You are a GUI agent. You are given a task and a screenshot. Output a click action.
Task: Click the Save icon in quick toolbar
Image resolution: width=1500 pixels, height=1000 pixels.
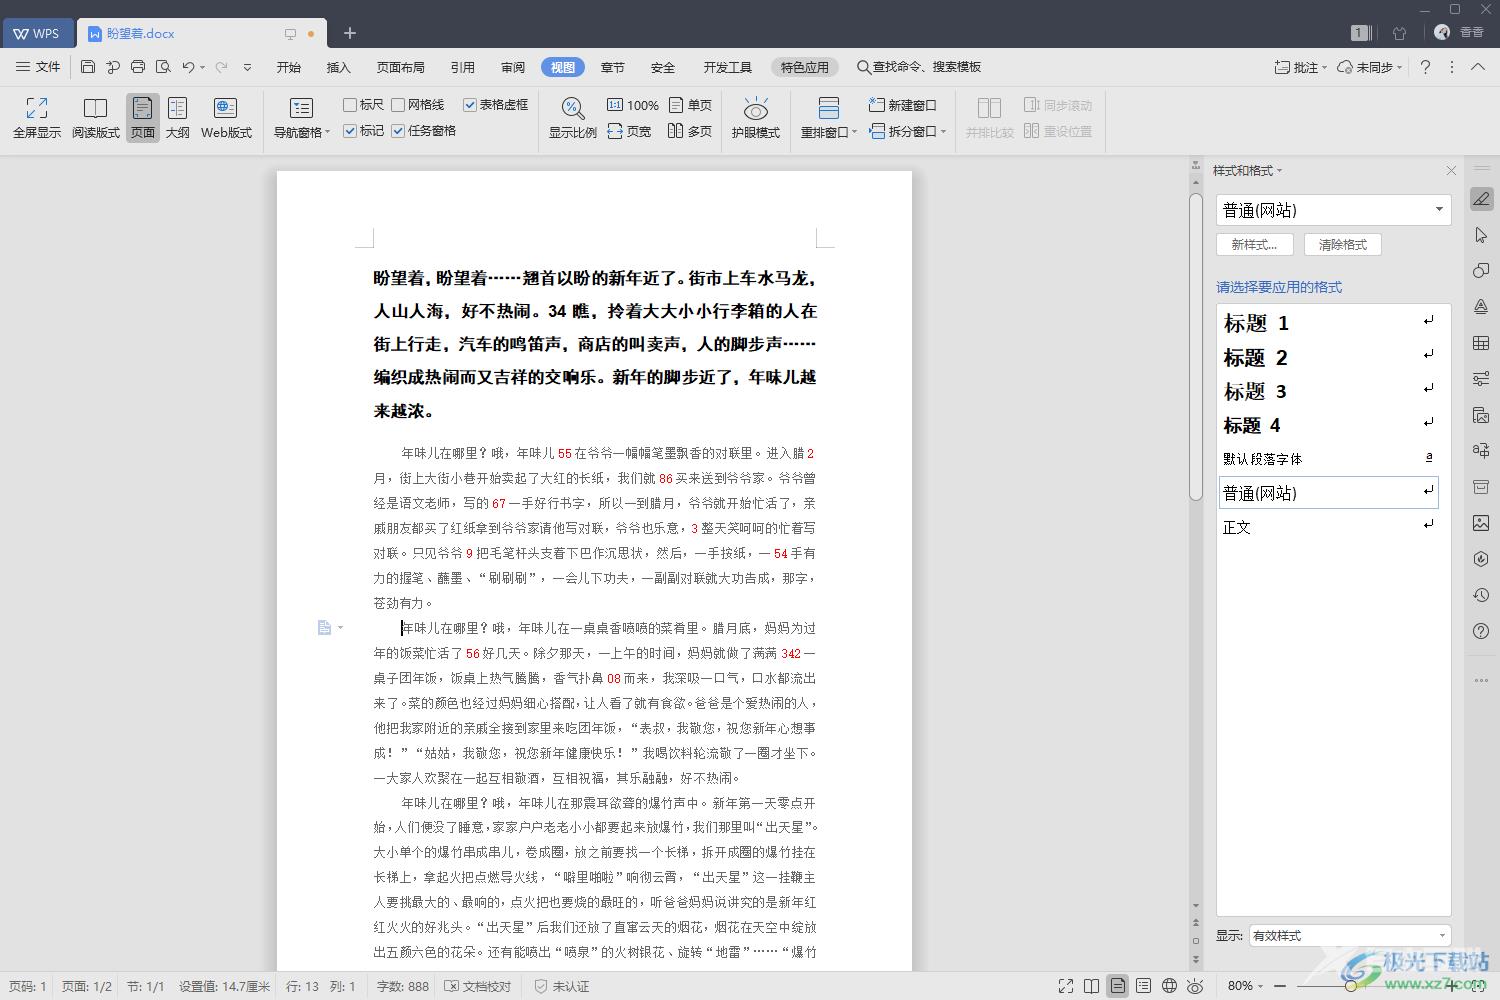[88, 67]
